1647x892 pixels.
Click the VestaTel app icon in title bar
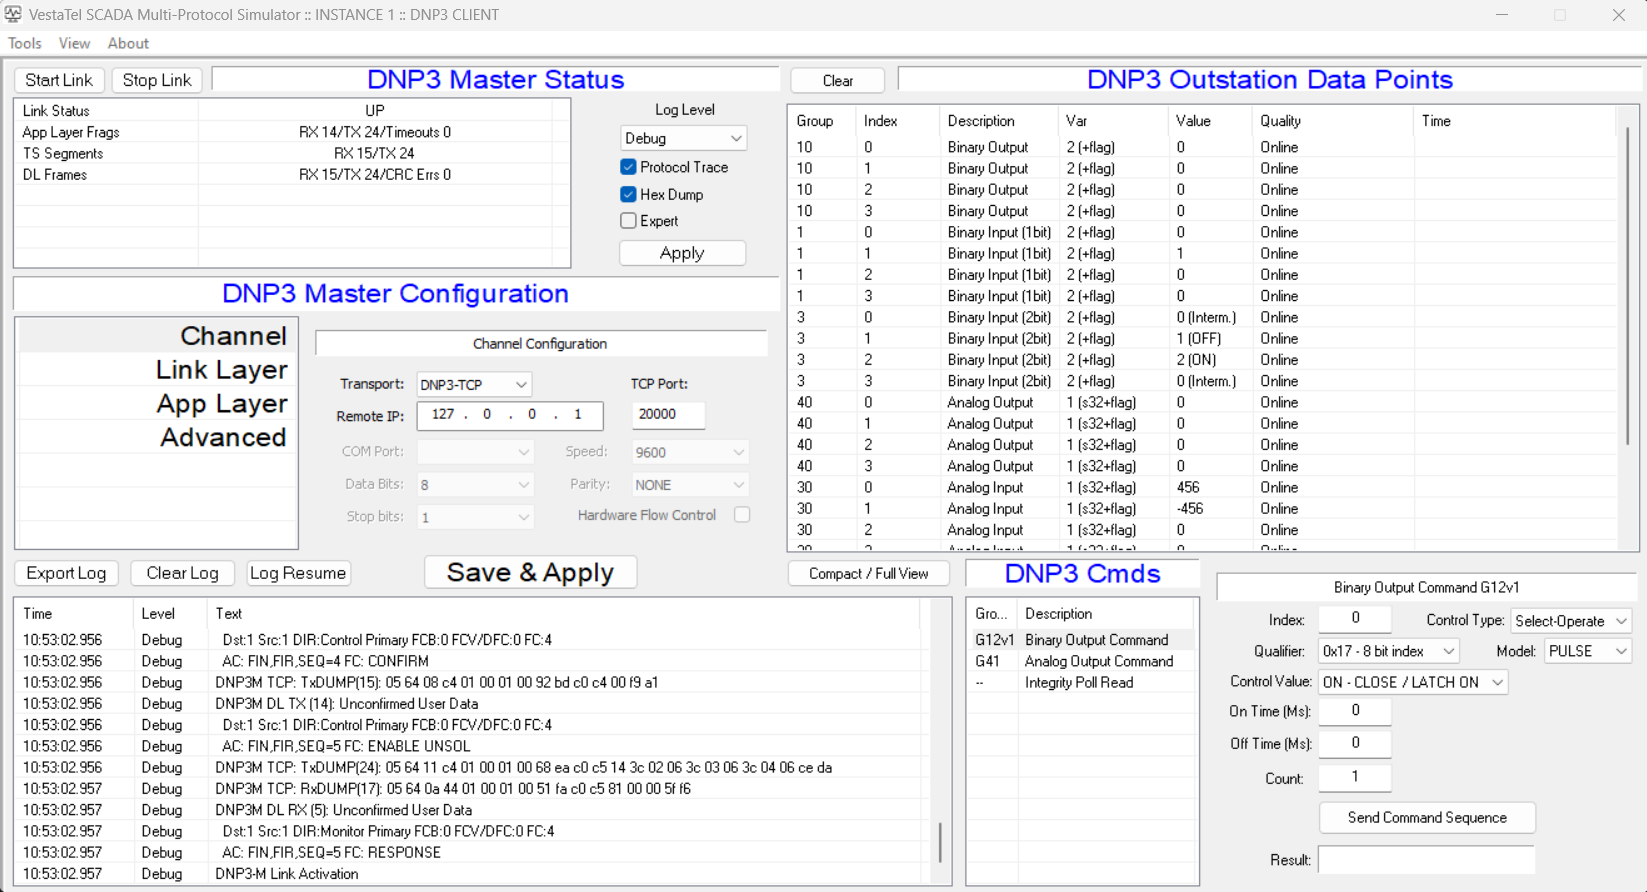click(x=13, y=14)
